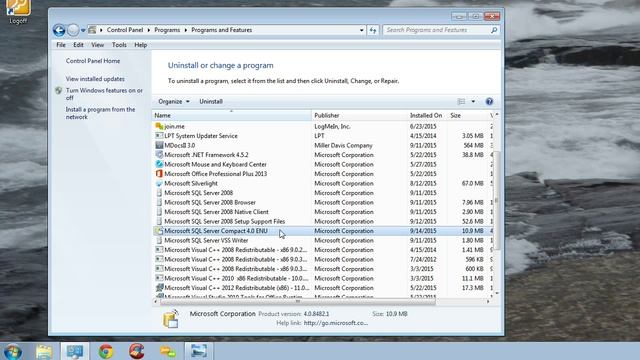The height and width of the screenshot is (360, 640).
Task: Go to Control Panel Home
Action: pyautogui.click(x=93, y=61)
